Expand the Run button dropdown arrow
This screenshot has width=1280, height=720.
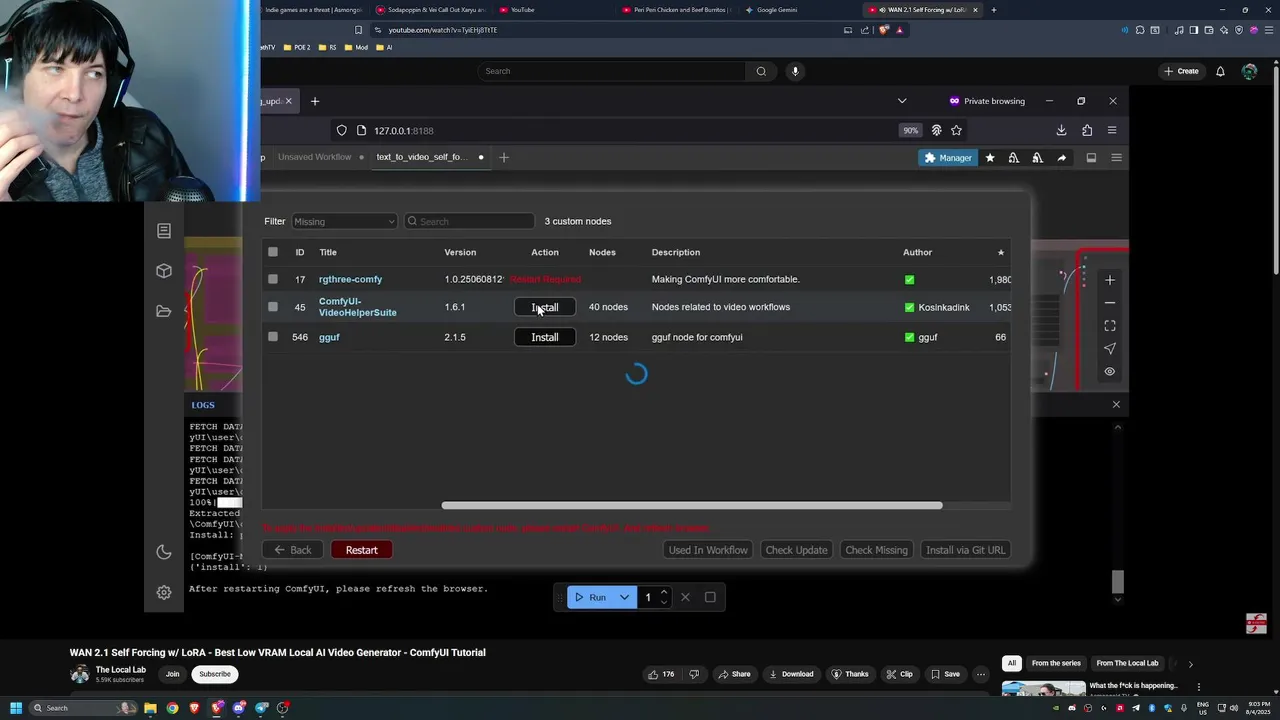[624, 597]
